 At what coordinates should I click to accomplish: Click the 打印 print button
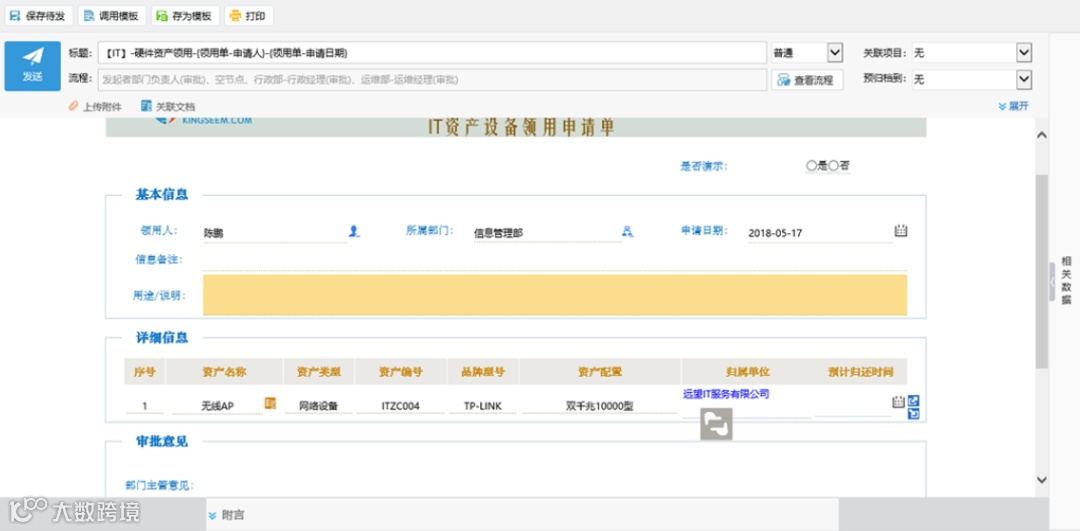point(248,16)
